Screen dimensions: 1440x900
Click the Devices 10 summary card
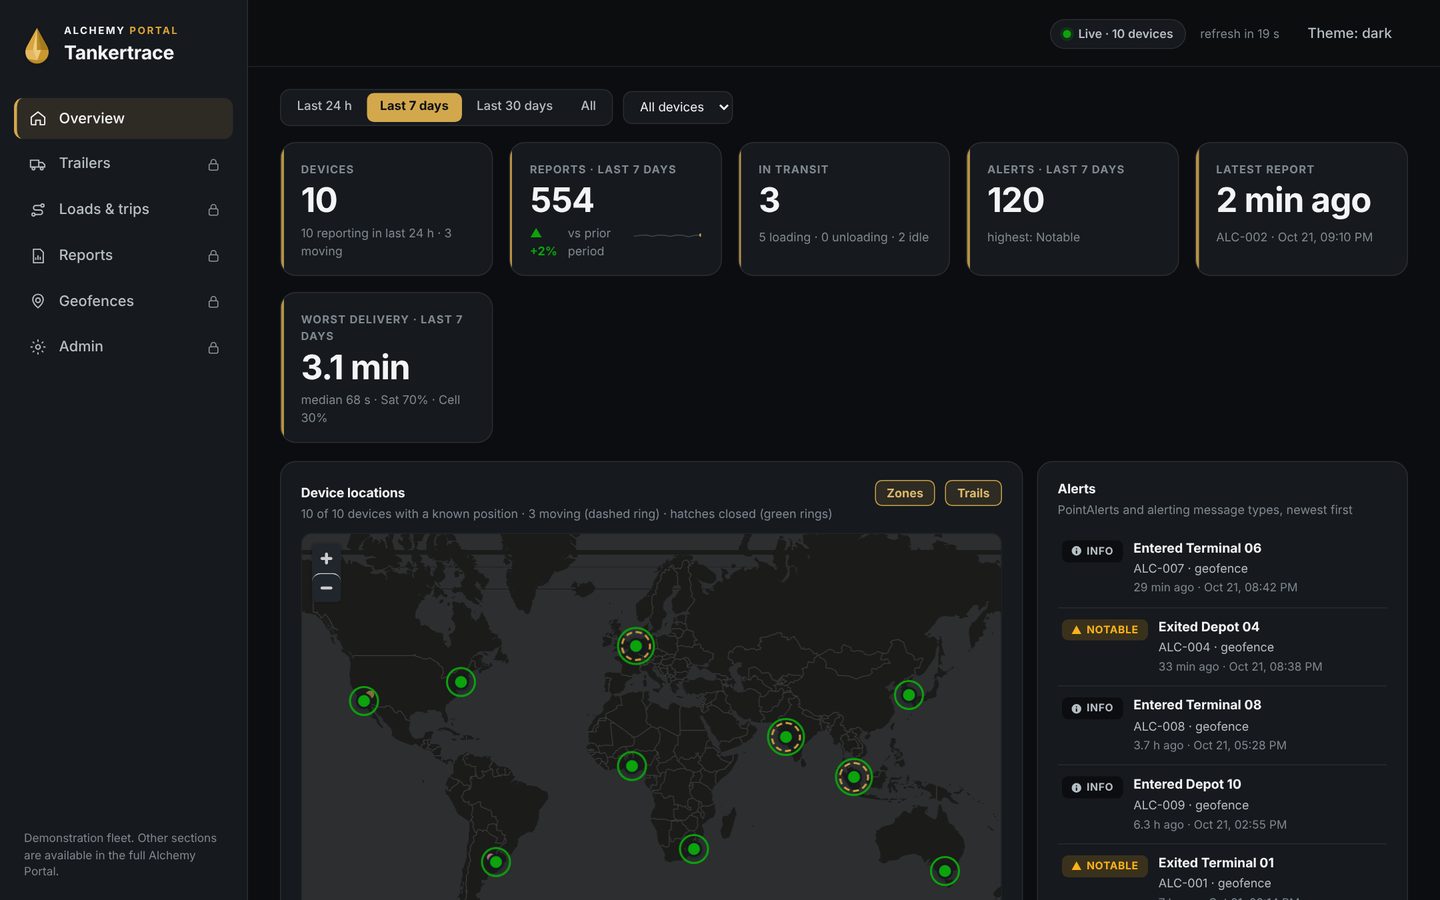click(x=387, y=209)
